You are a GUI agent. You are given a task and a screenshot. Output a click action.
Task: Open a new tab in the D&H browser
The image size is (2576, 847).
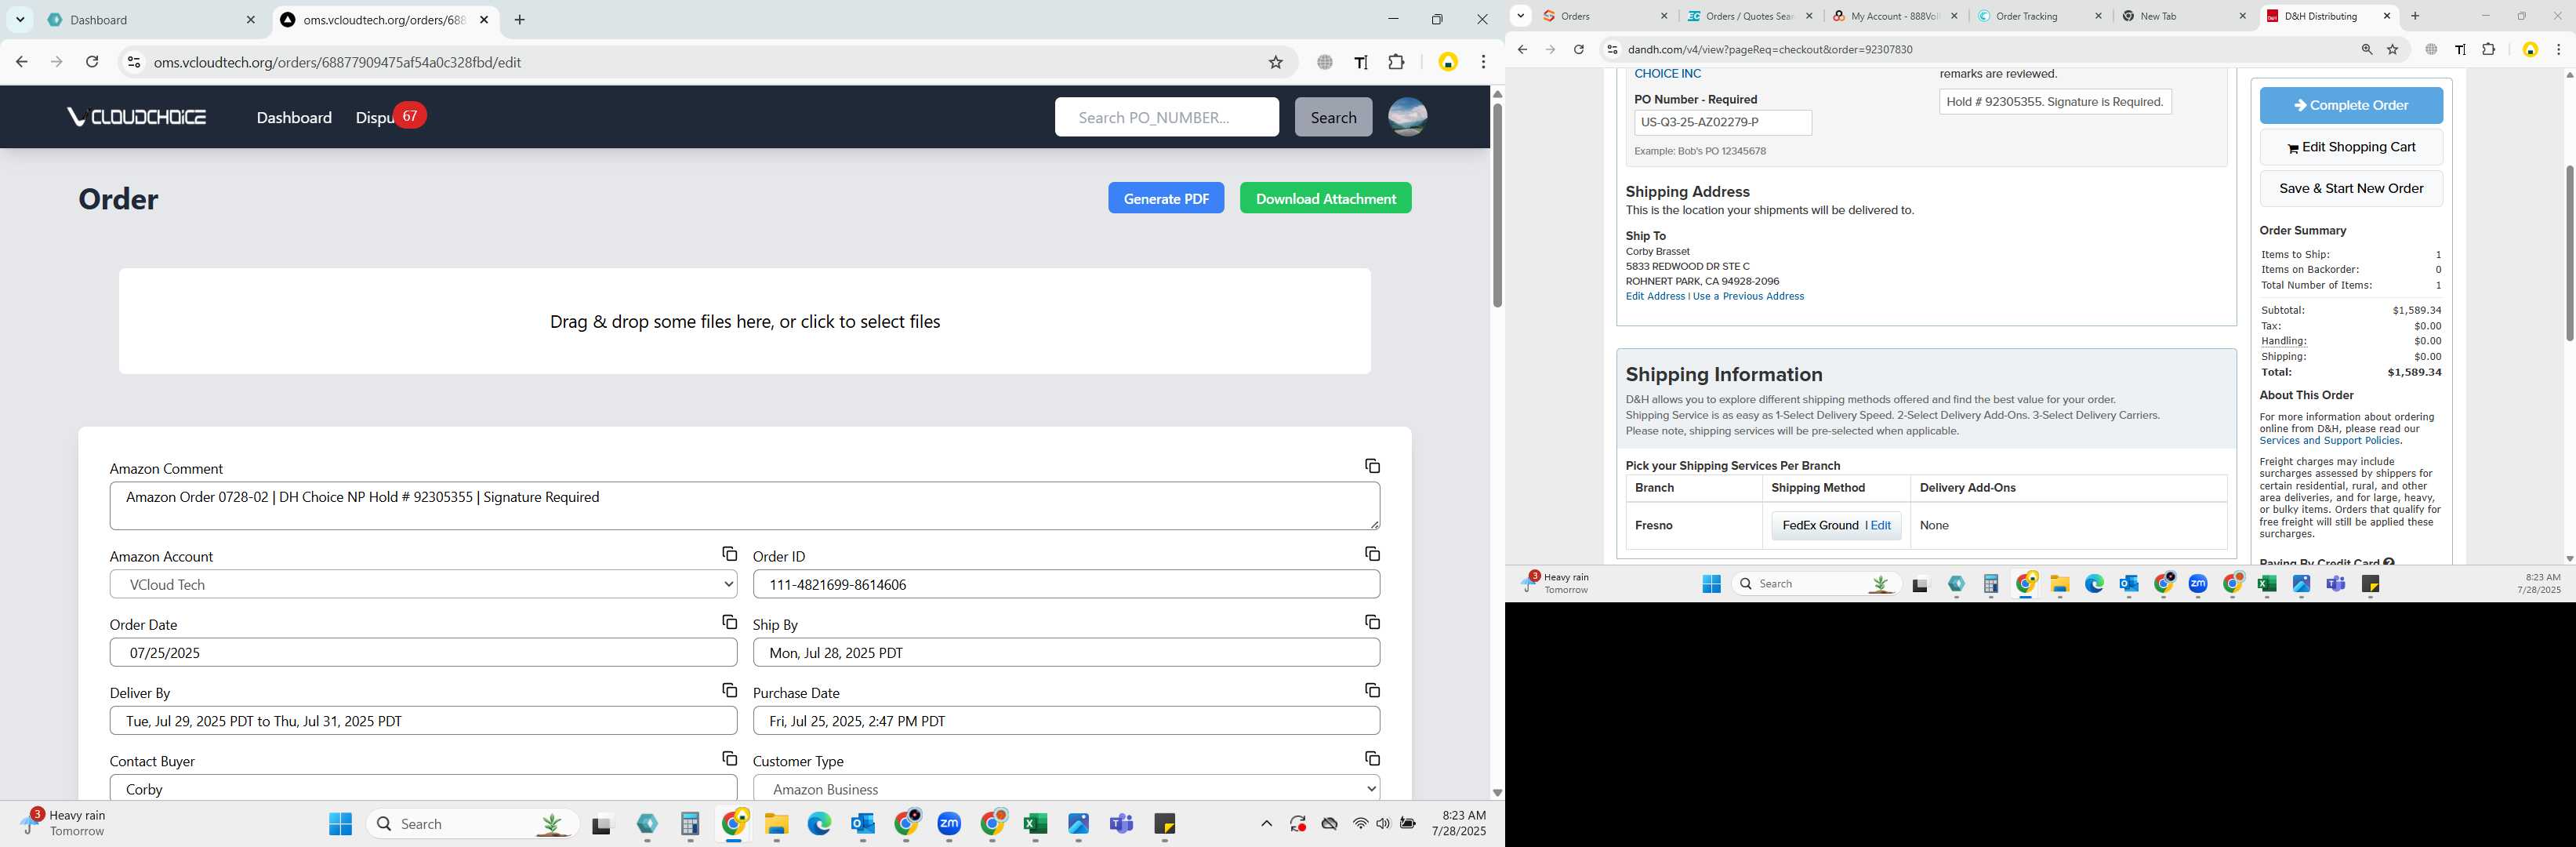pyautogui.click(x=2415, y=16)
